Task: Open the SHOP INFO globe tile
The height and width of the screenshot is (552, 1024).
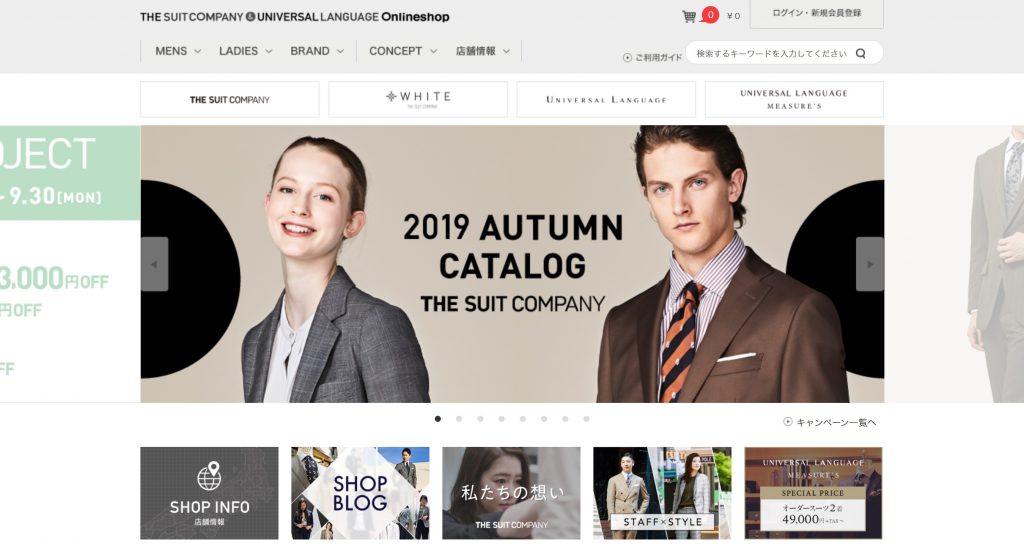Action: [x=209, y=493]
